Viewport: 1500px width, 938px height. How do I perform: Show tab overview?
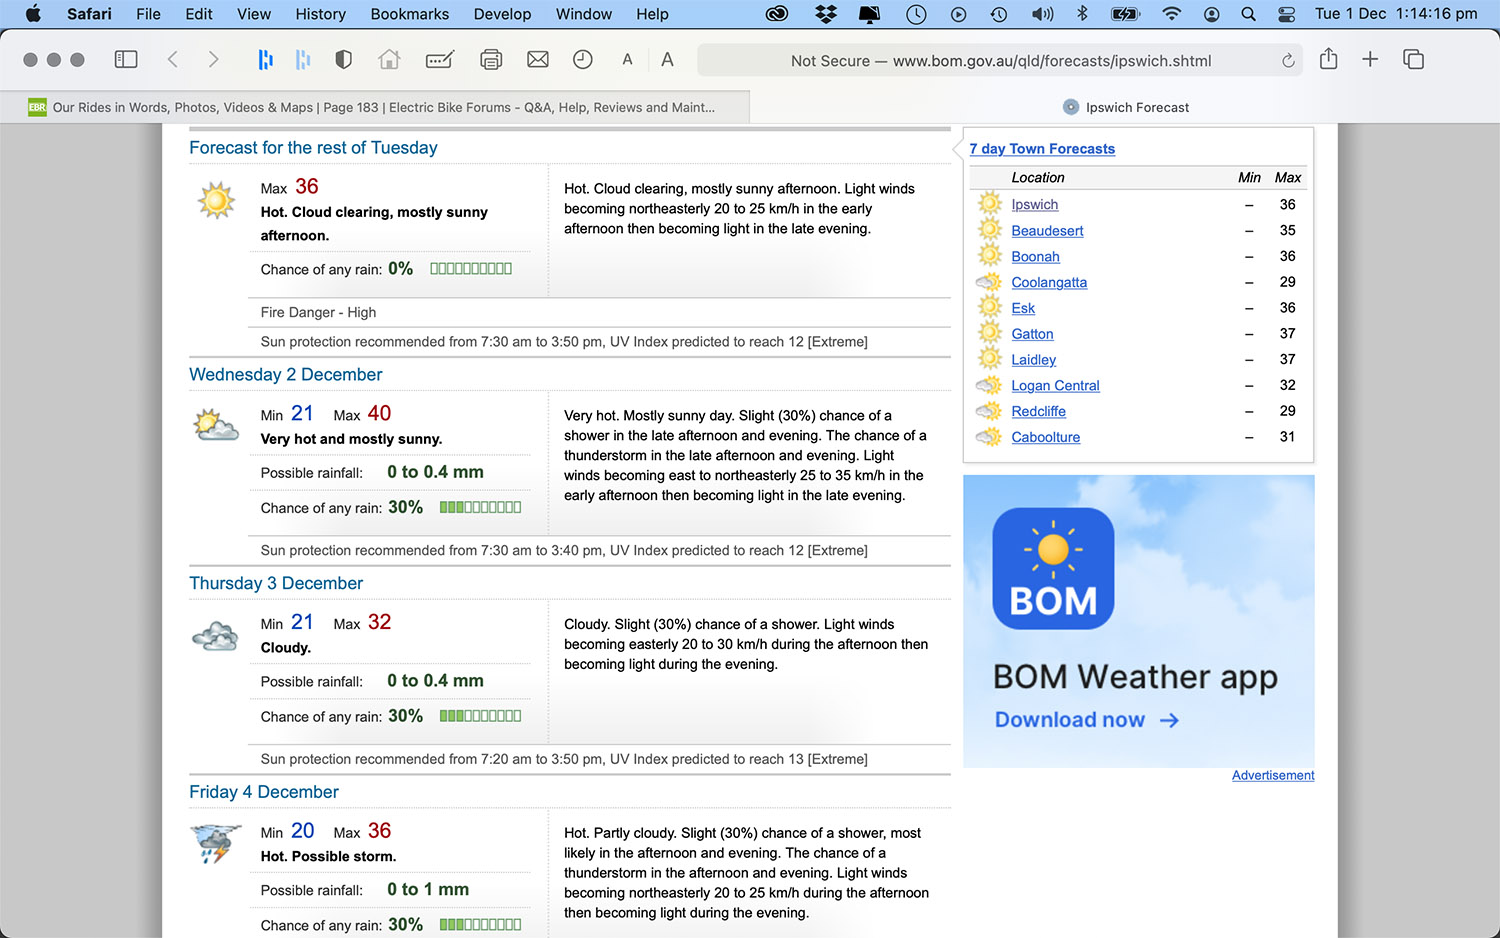click(x=1413, y=60)
